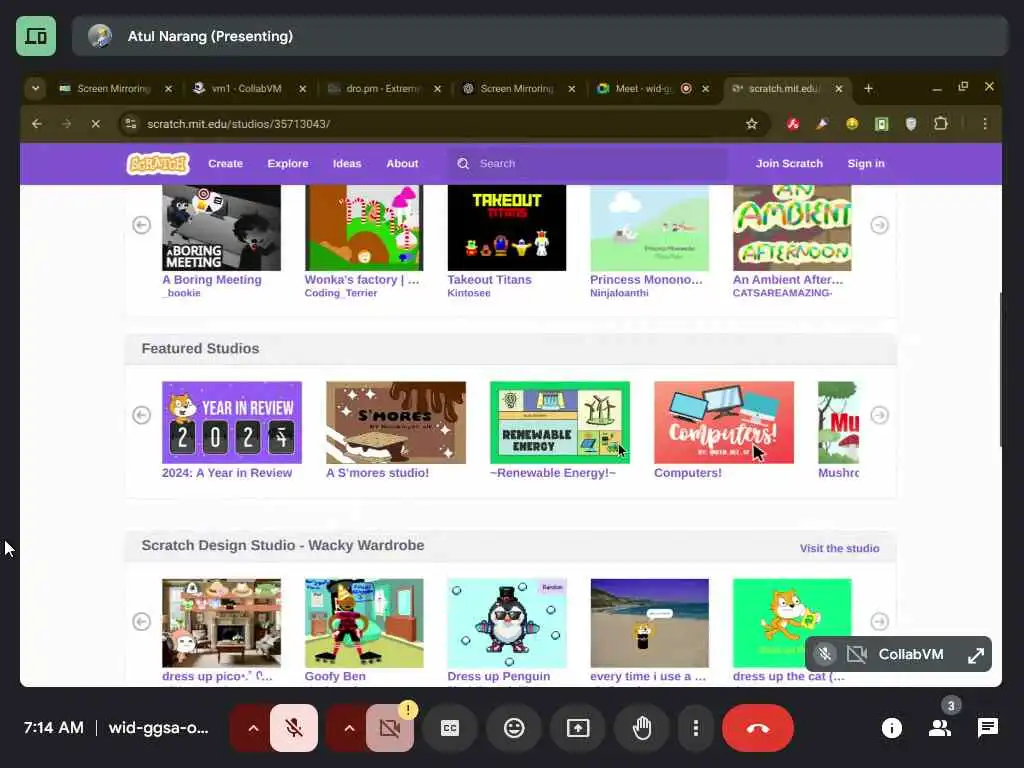Open the Chrome three-dot menu

point(985,123)
